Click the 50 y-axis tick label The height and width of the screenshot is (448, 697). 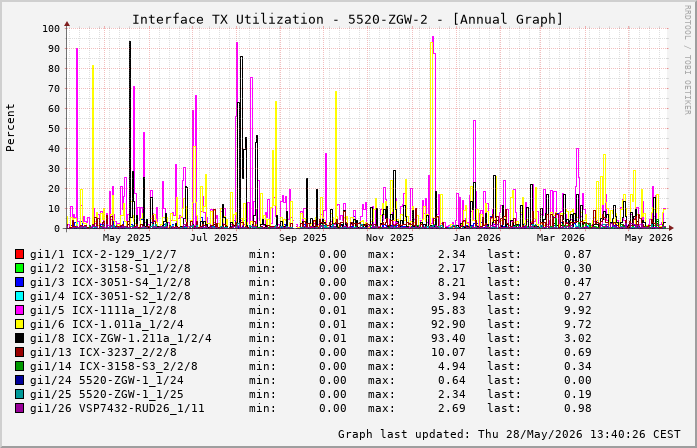(x=54, y=129)
